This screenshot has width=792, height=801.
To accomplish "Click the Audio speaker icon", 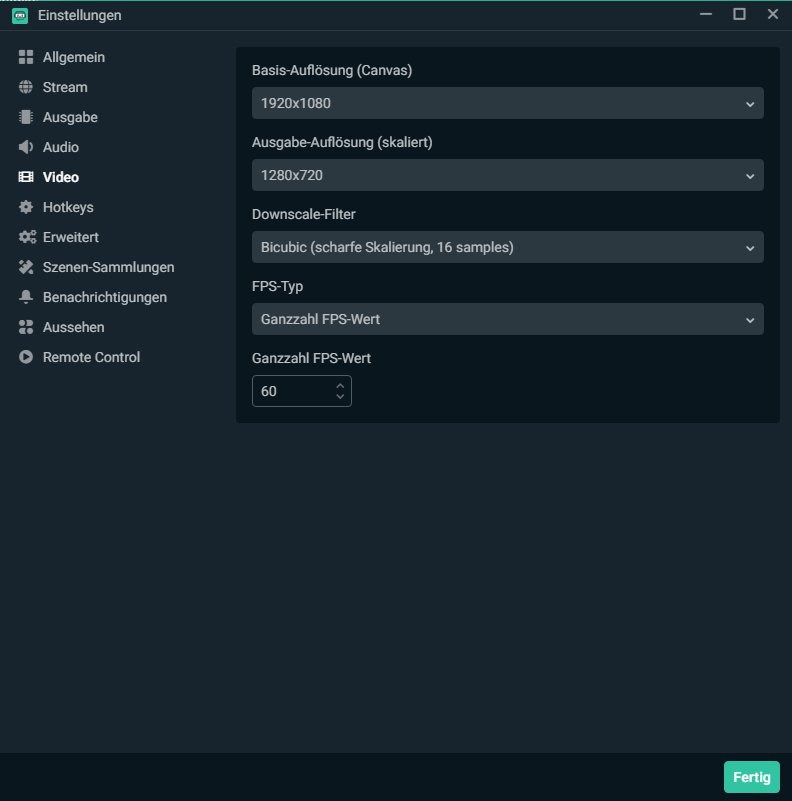I will click(26, 148).
